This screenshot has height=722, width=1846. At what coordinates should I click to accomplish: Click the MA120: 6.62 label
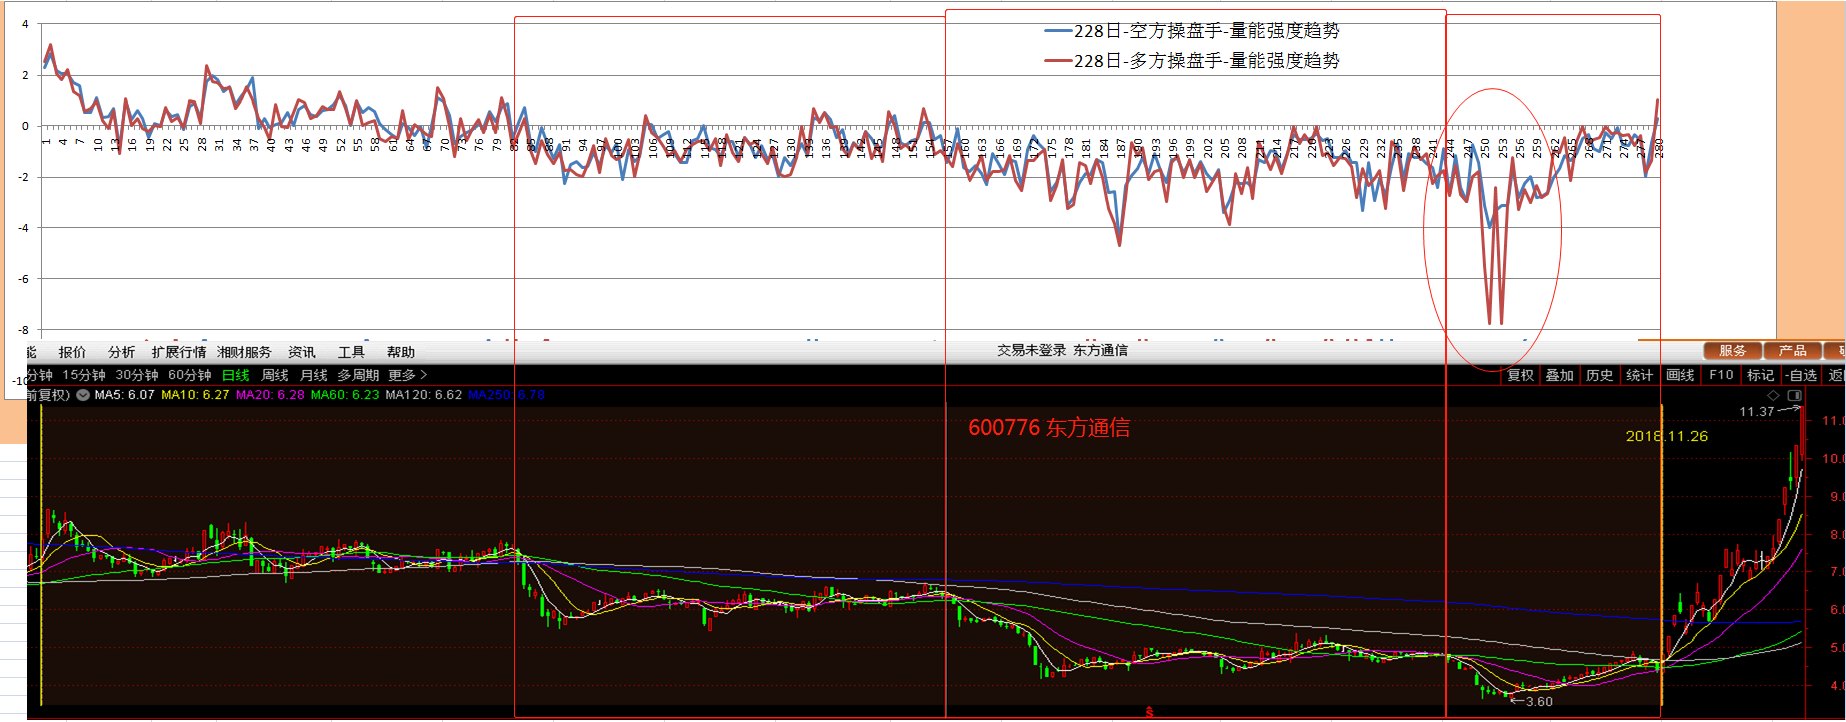click(424, 395)
